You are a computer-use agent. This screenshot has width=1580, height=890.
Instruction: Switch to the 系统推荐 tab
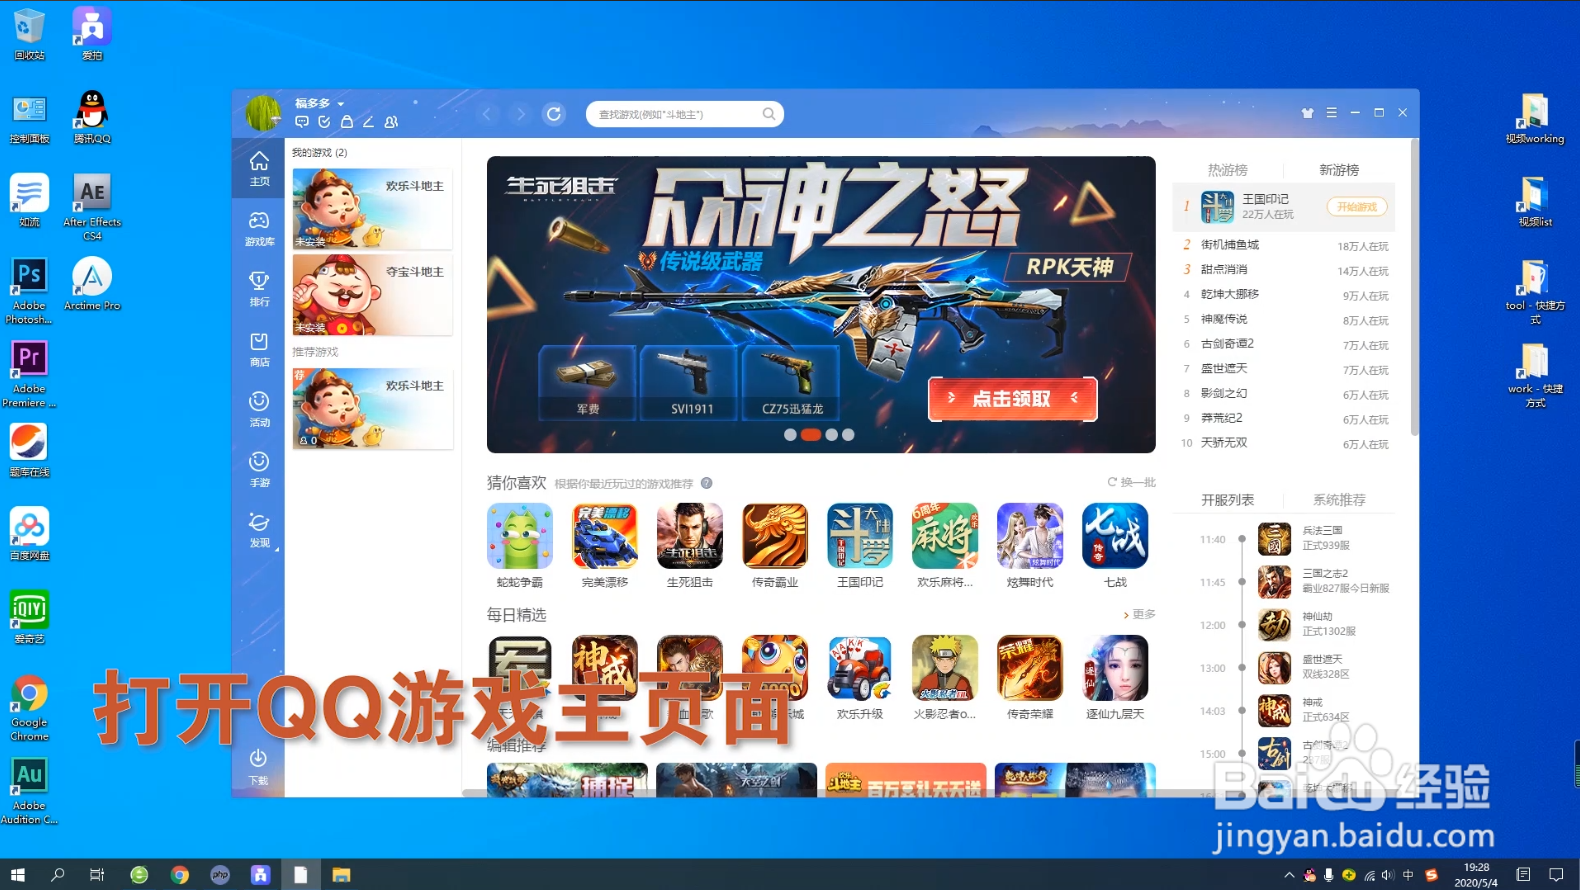(1339, 500)
